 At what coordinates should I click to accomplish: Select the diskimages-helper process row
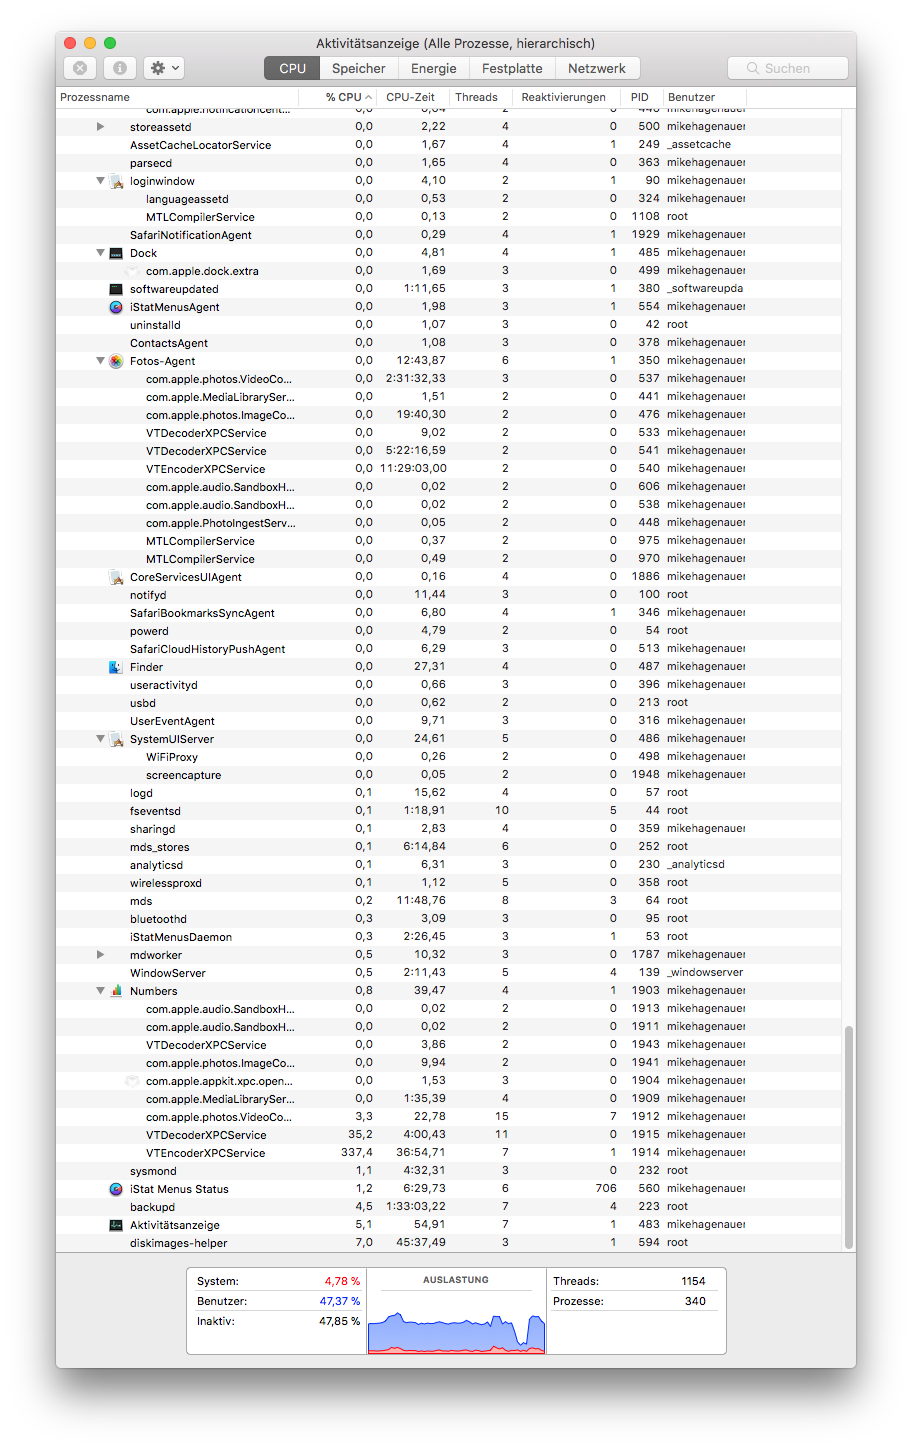point(450,1243)
